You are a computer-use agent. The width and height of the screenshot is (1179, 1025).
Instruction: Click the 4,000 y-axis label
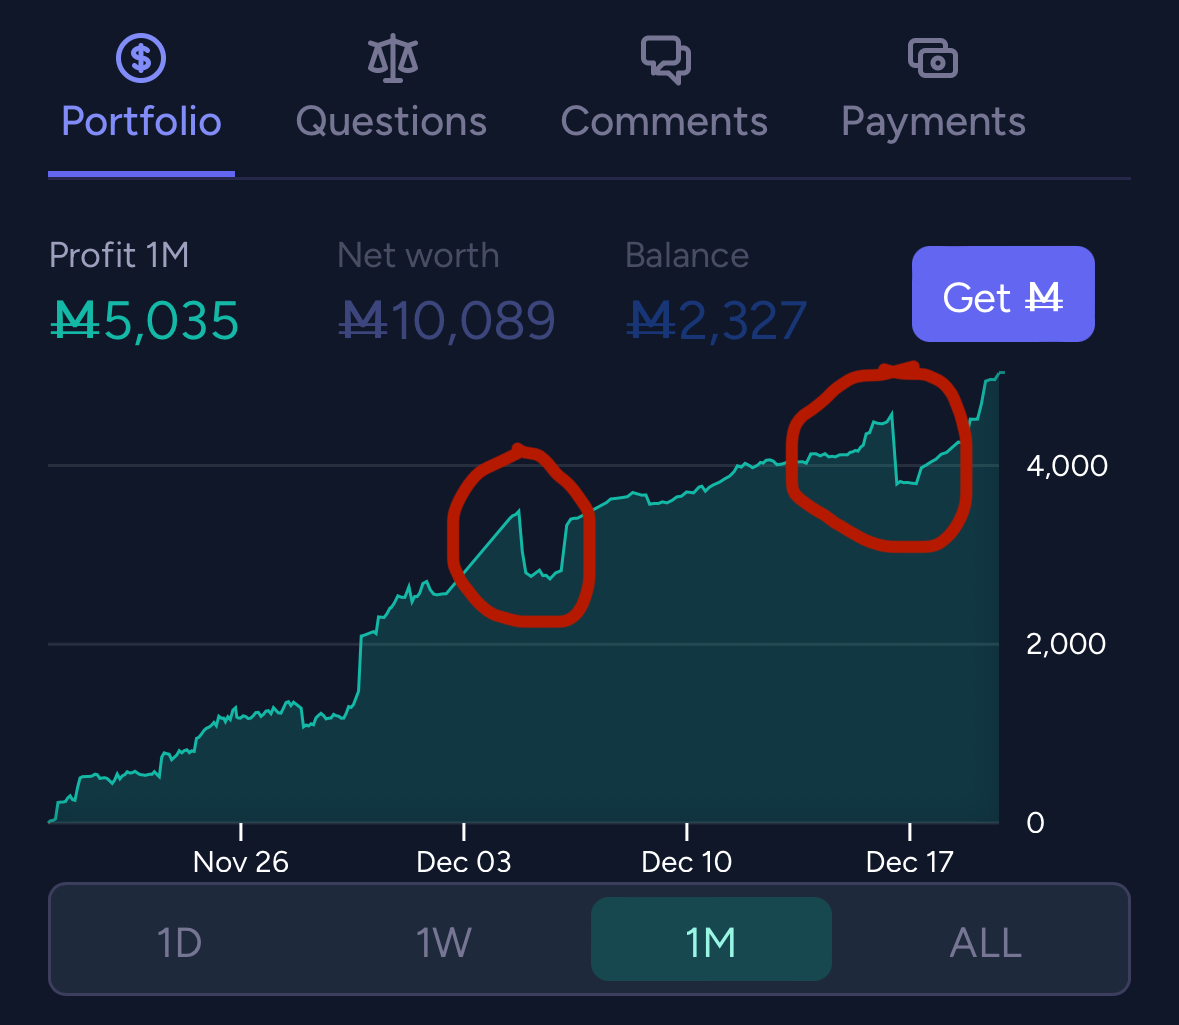point(1066,466)
